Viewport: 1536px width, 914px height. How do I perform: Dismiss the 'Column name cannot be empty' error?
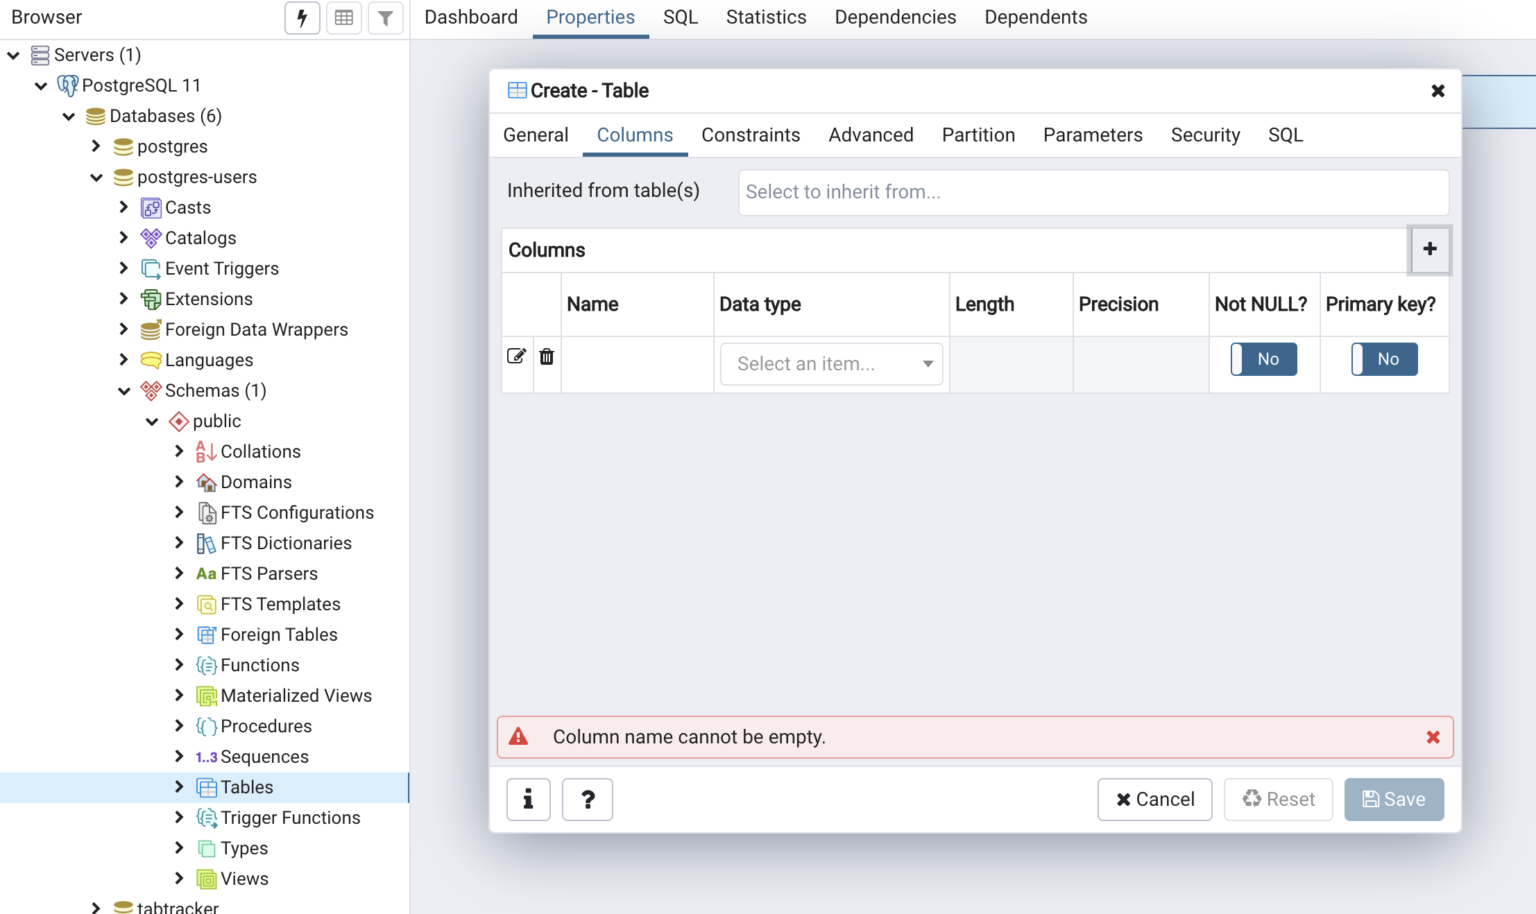[1433, 737]
